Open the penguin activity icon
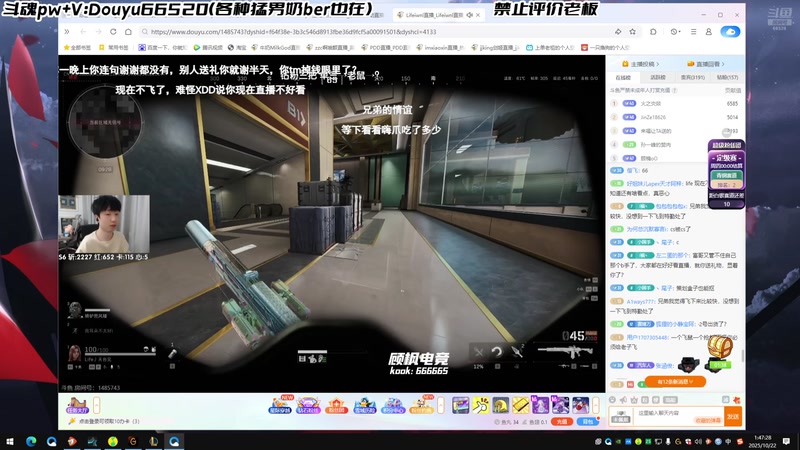 click(x=365, y=406)
